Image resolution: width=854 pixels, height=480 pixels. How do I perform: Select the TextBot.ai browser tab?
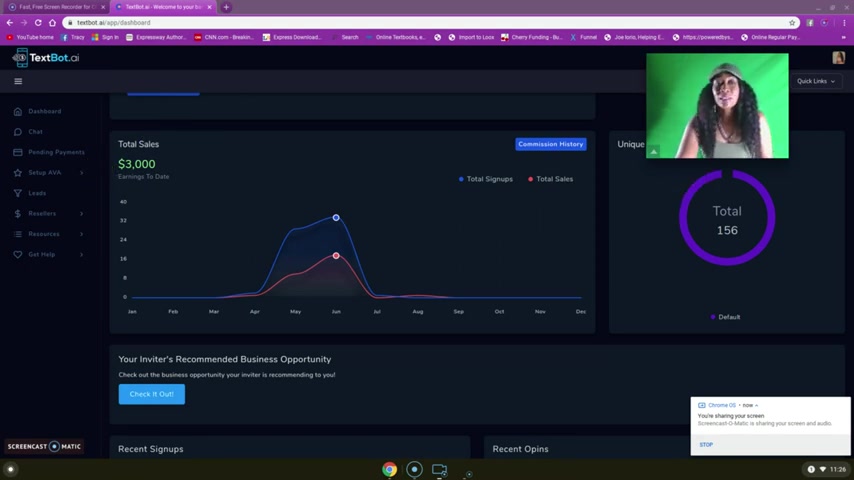pos(162,7)
